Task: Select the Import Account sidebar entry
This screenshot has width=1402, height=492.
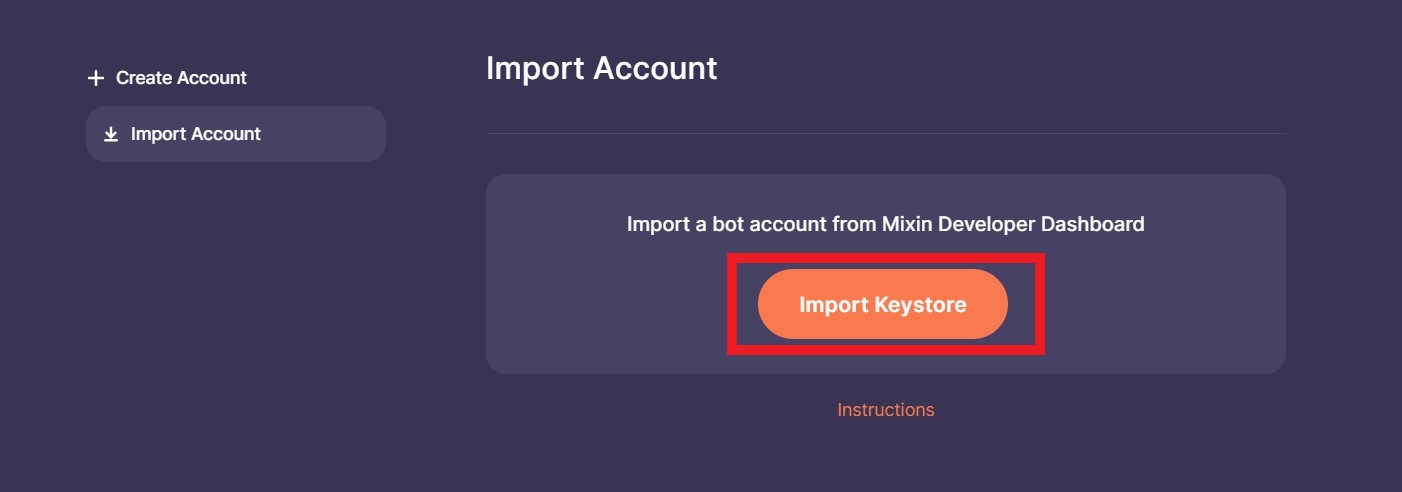Action: pos(235,134)
